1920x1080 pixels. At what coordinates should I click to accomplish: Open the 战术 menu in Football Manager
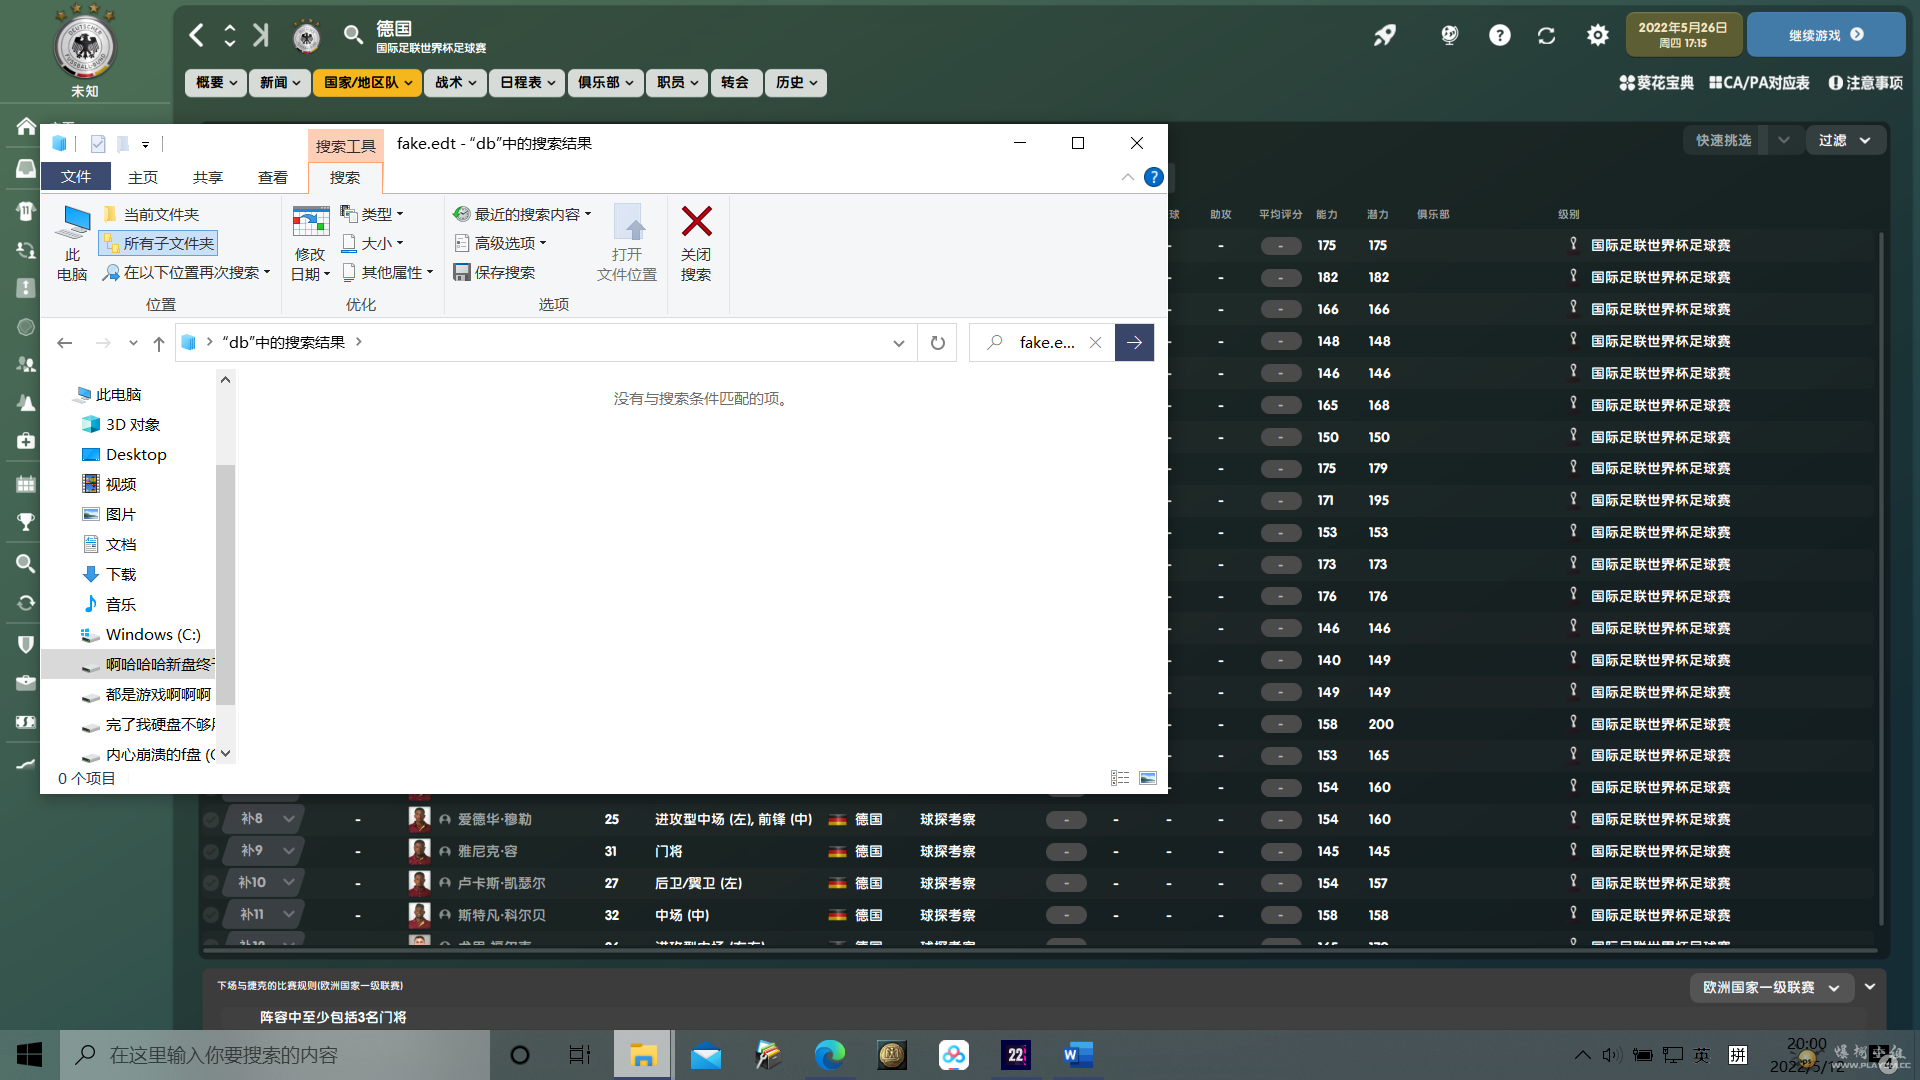(455, 83)
